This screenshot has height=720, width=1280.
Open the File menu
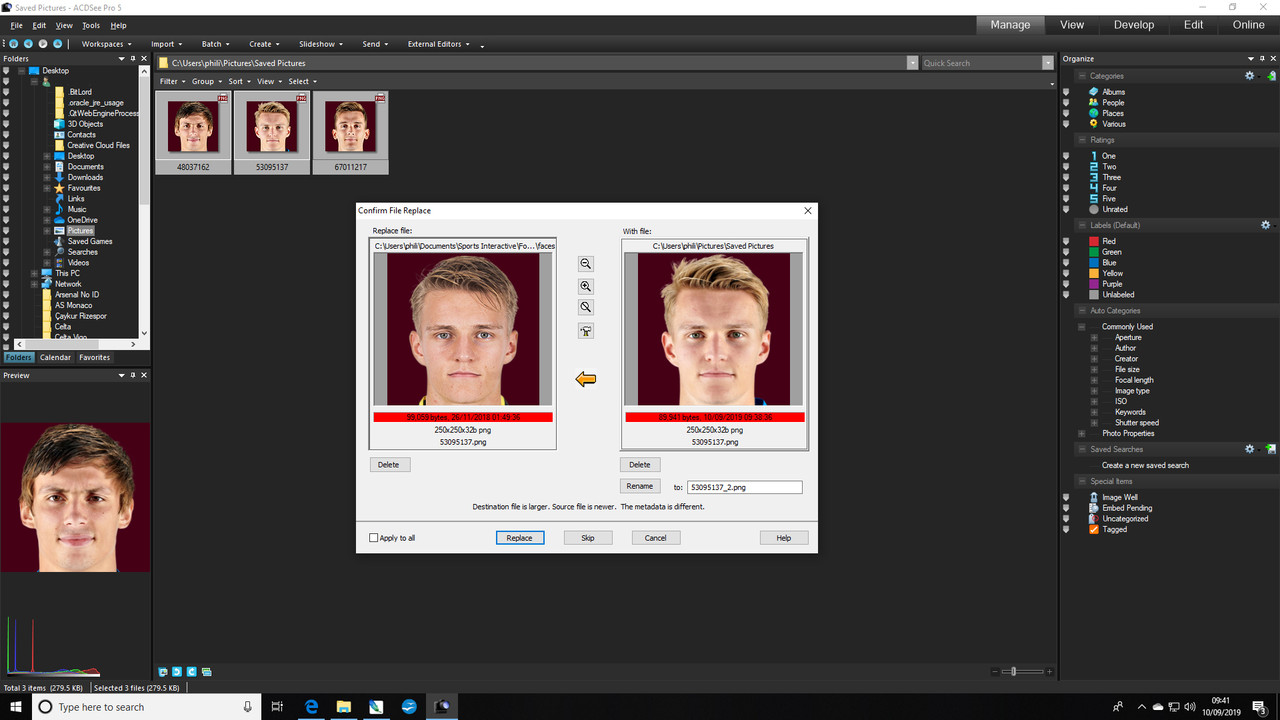16,25
